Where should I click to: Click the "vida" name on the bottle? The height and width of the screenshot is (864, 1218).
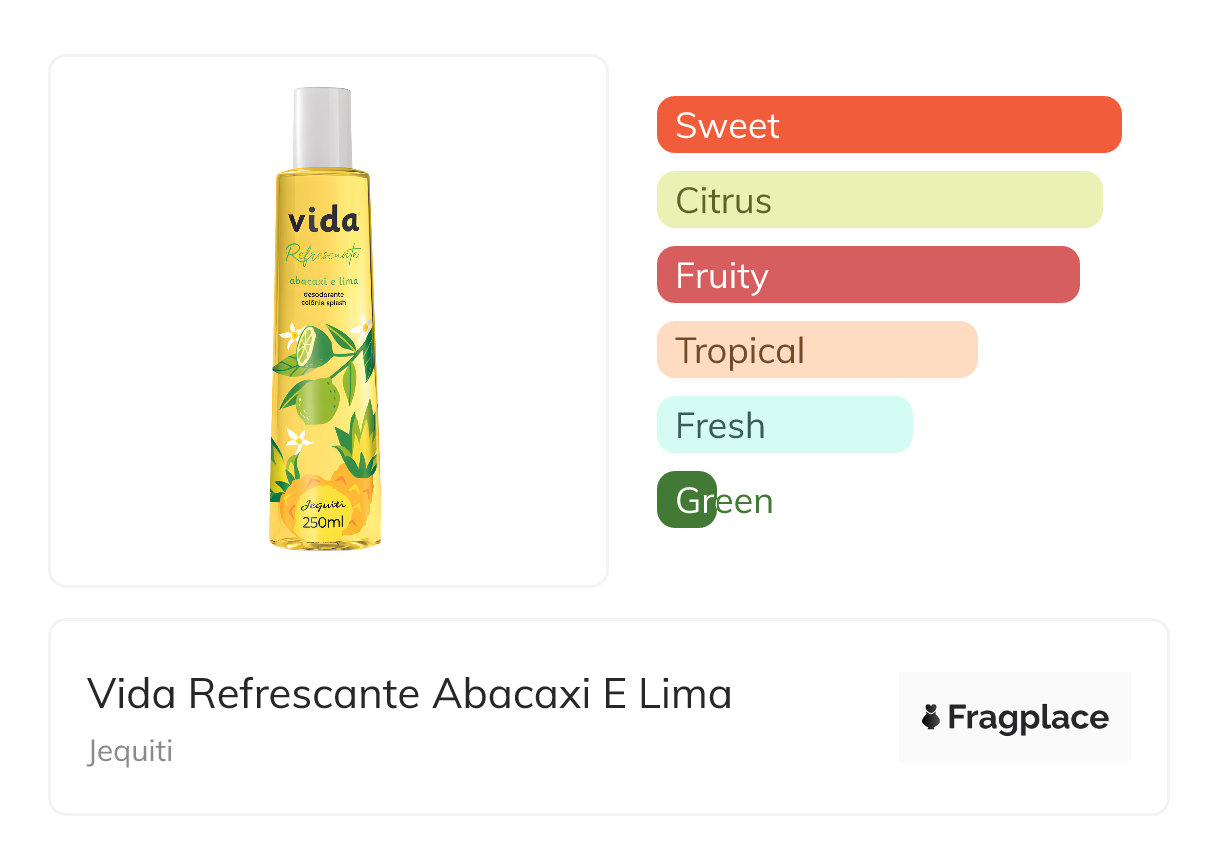[323, 219]
